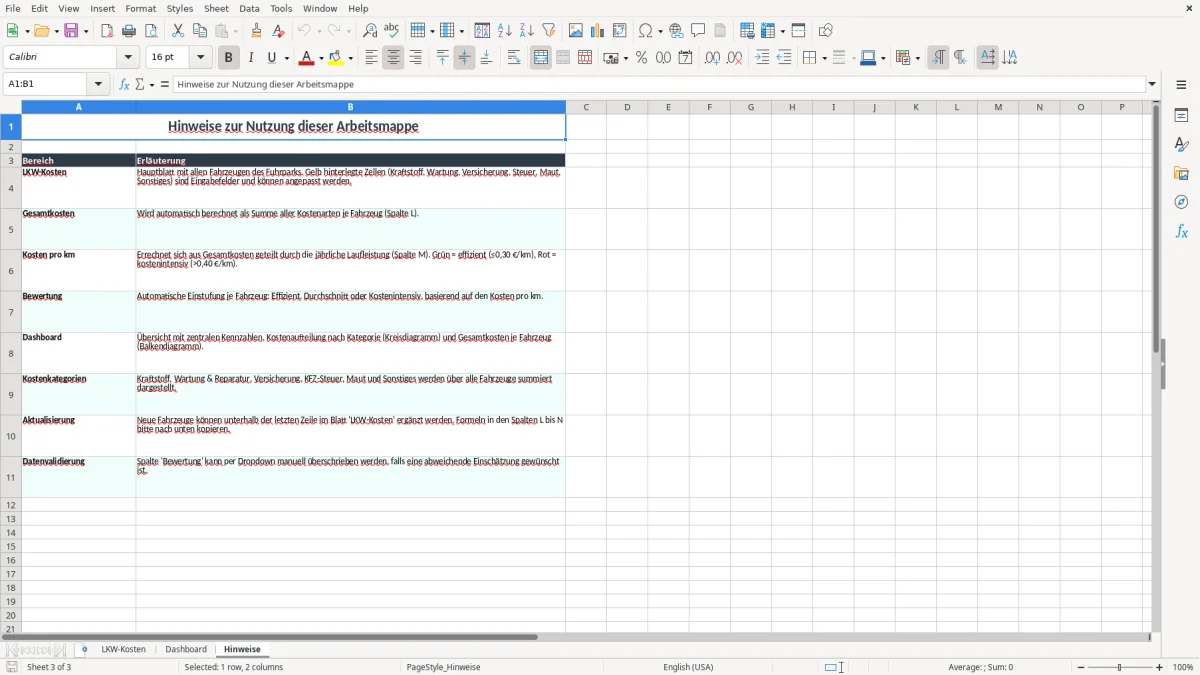
Task: Toggle Italic formatting
Action: (x=251, y=58)
